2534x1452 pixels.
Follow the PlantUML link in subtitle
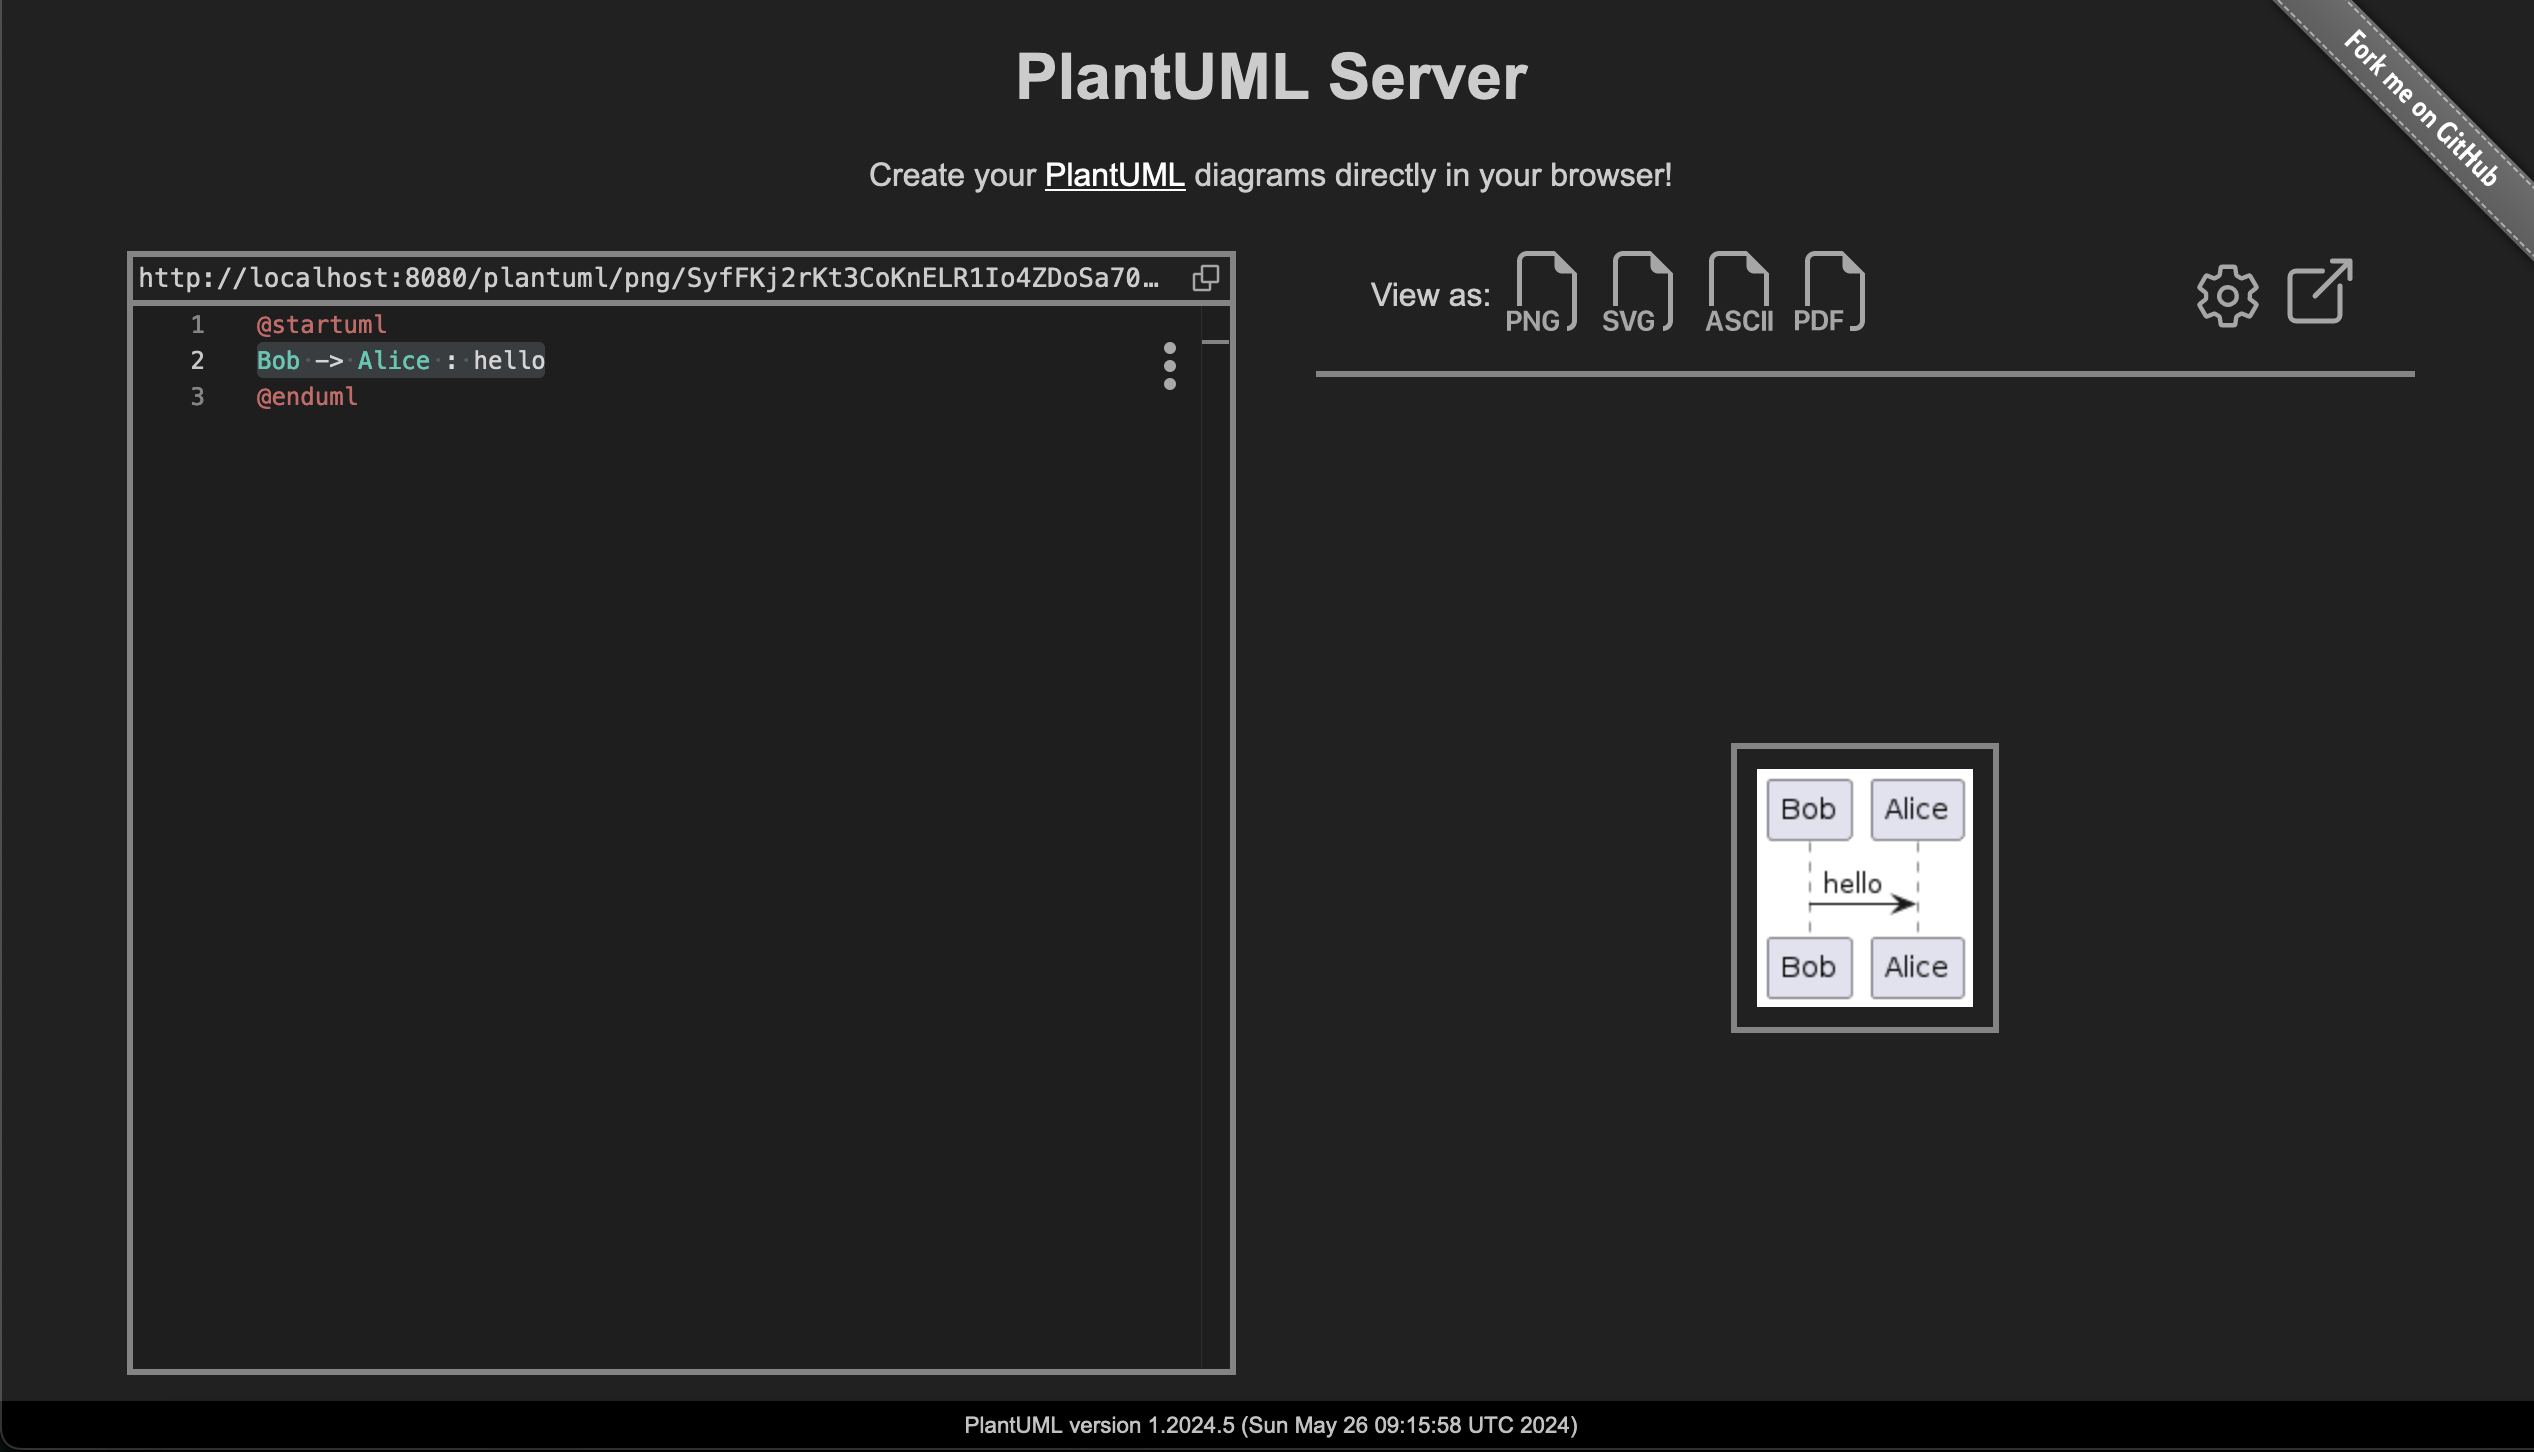(1114, 175)
